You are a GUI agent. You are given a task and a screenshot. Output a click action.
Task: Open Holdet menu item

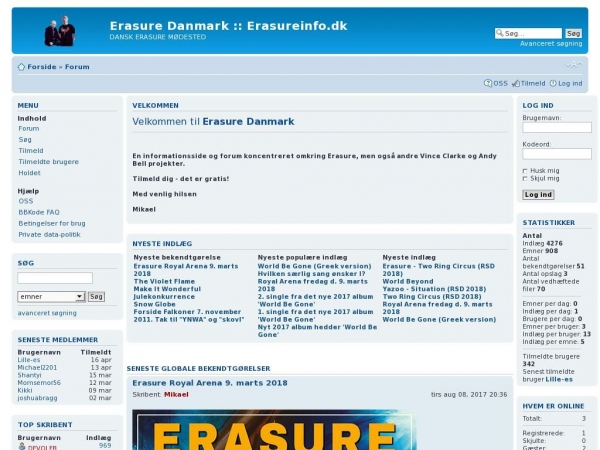point(29,173)
